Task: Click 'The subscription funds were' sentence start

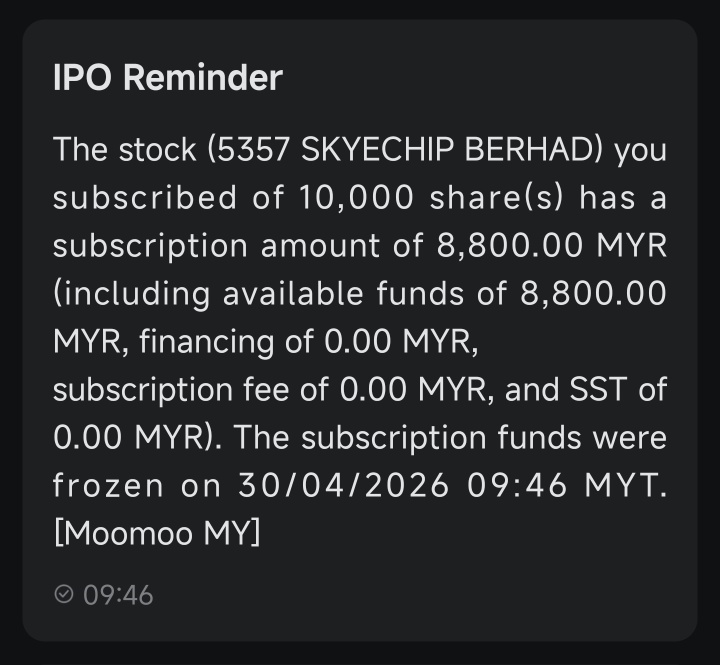Action: tap(450, 437)
